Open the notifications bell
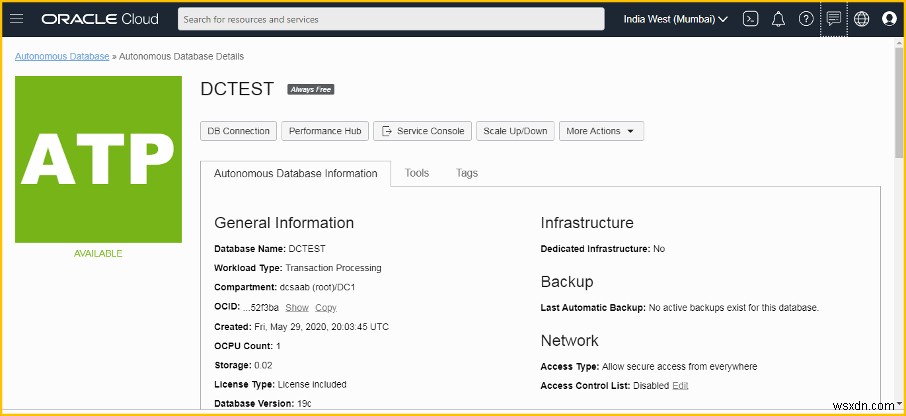906x416 pixels. 778,19
